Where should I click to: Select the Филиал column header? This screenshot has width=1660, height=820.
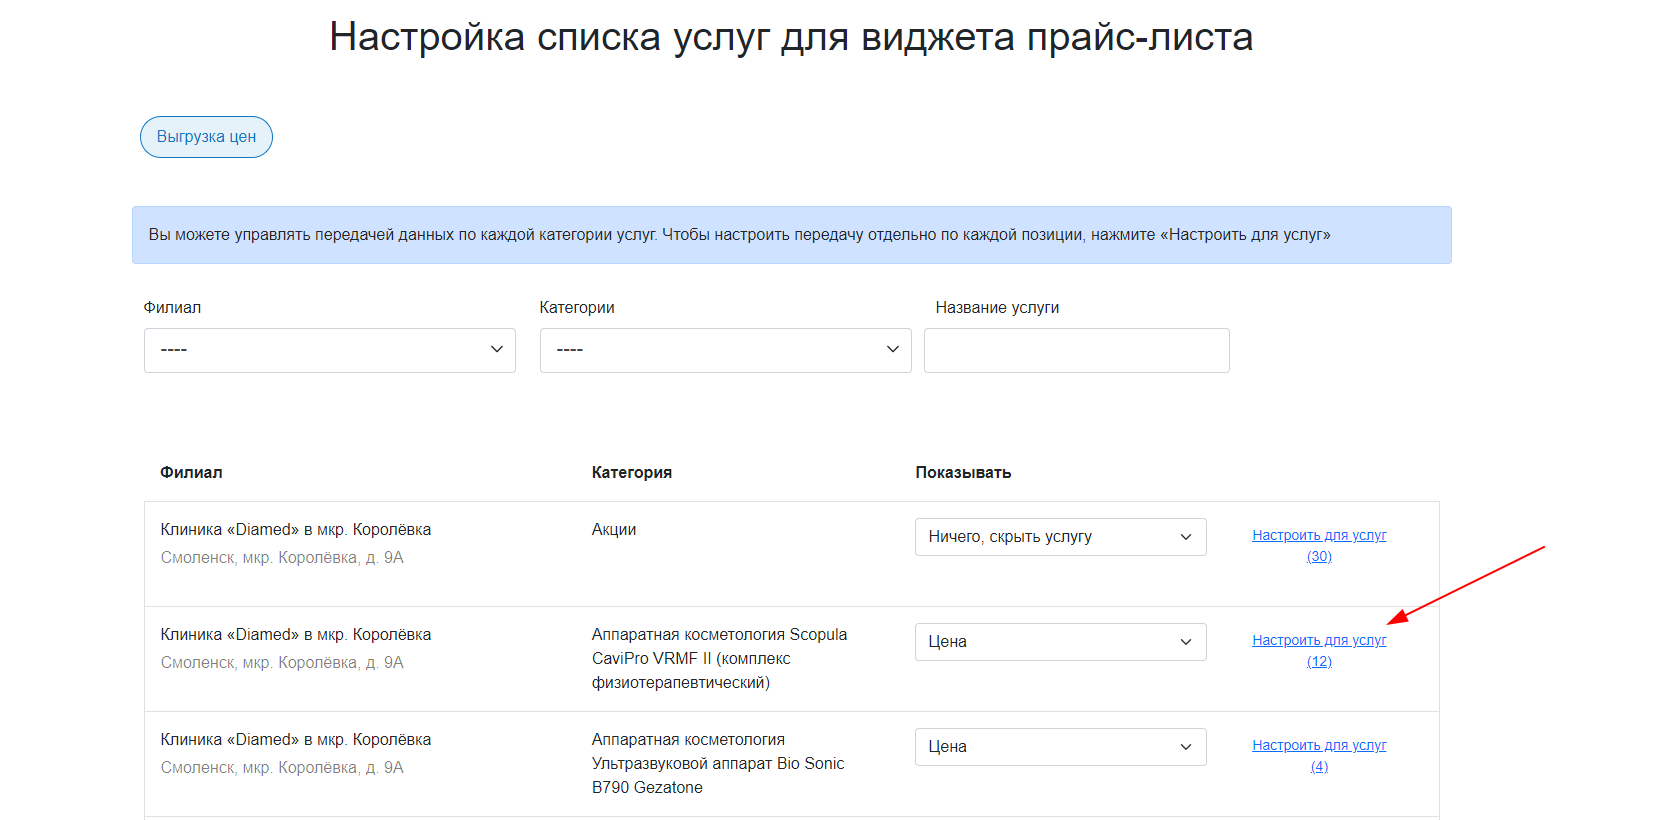(191, 472)
